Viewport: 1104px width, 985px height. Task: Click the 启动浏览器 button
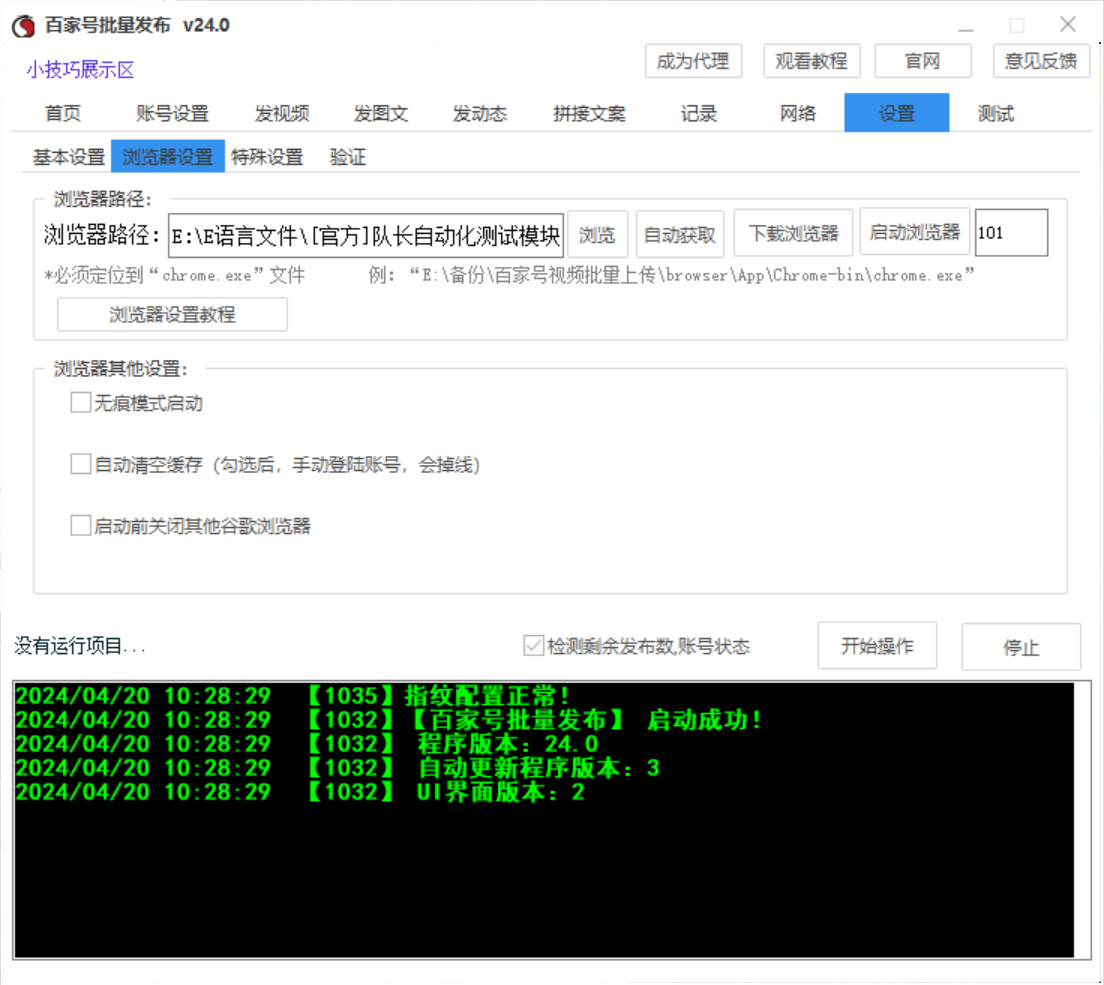point(914,232)
